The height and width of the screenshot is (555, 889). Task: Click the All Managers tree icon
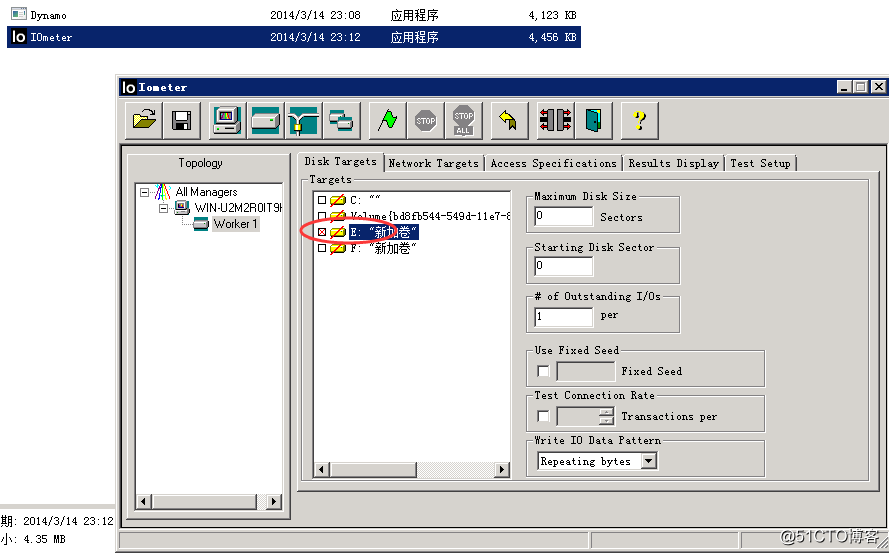click(163, 192)
